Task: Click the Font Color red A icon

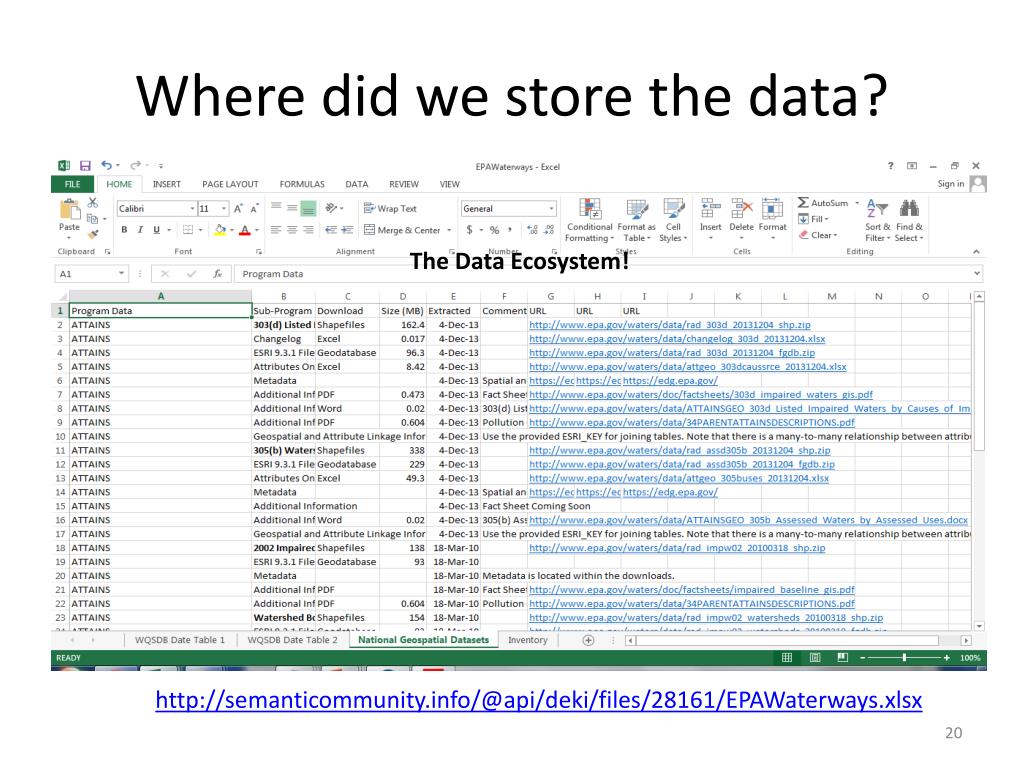Action: click(x=245, y=230)
